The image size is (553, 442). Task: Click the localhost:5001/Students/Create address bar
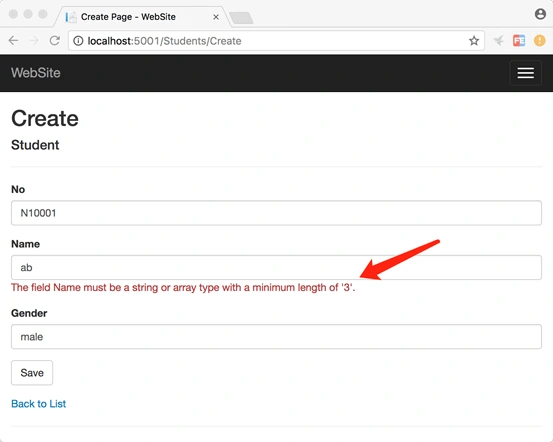pyautogui.click(x=276, y=41)
